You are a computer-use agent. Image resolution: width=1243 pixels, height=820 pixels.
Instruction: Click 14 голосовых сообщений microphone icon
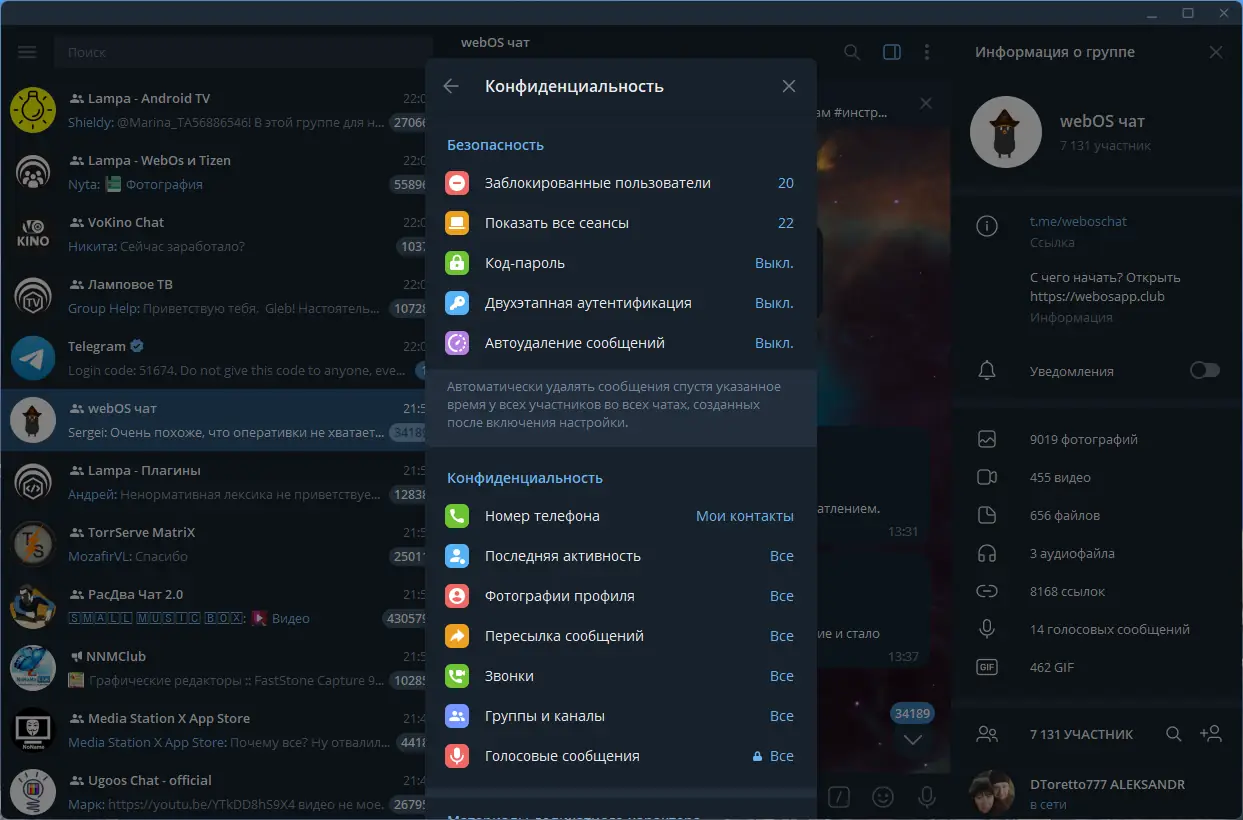[987, 629]
